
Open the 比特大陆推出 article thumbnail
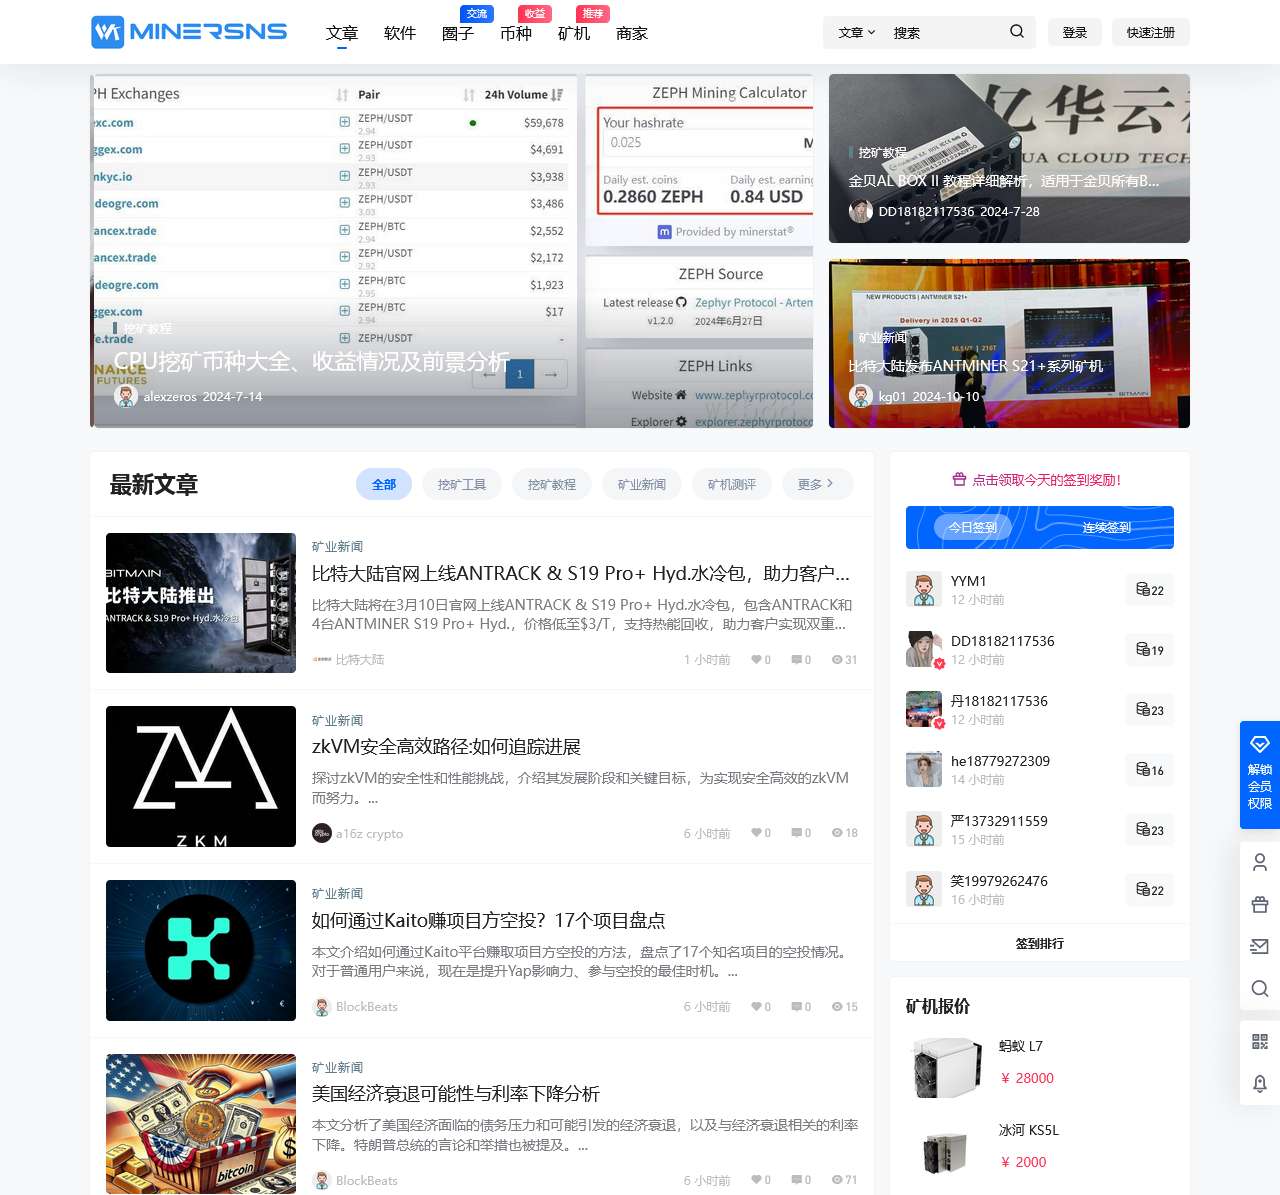(201, 603)
